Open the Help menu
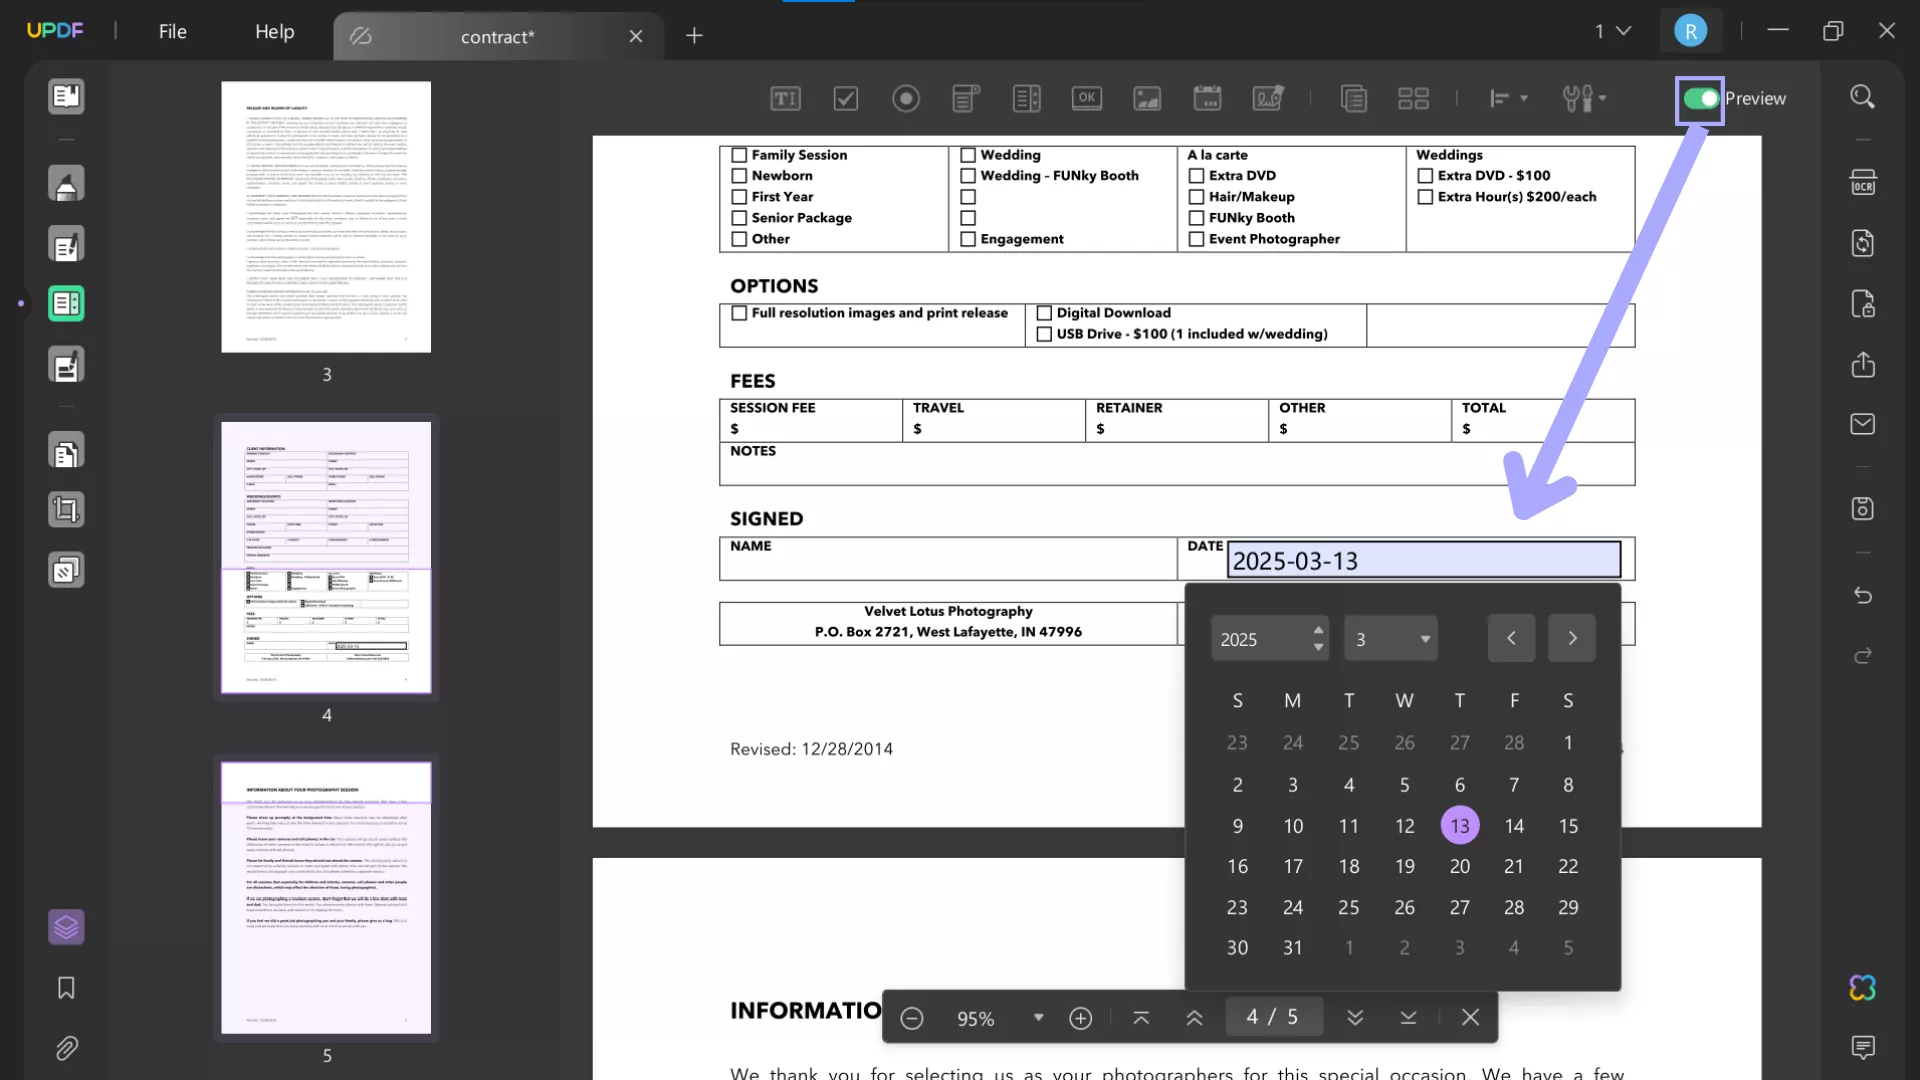 (x=274, y=32)
